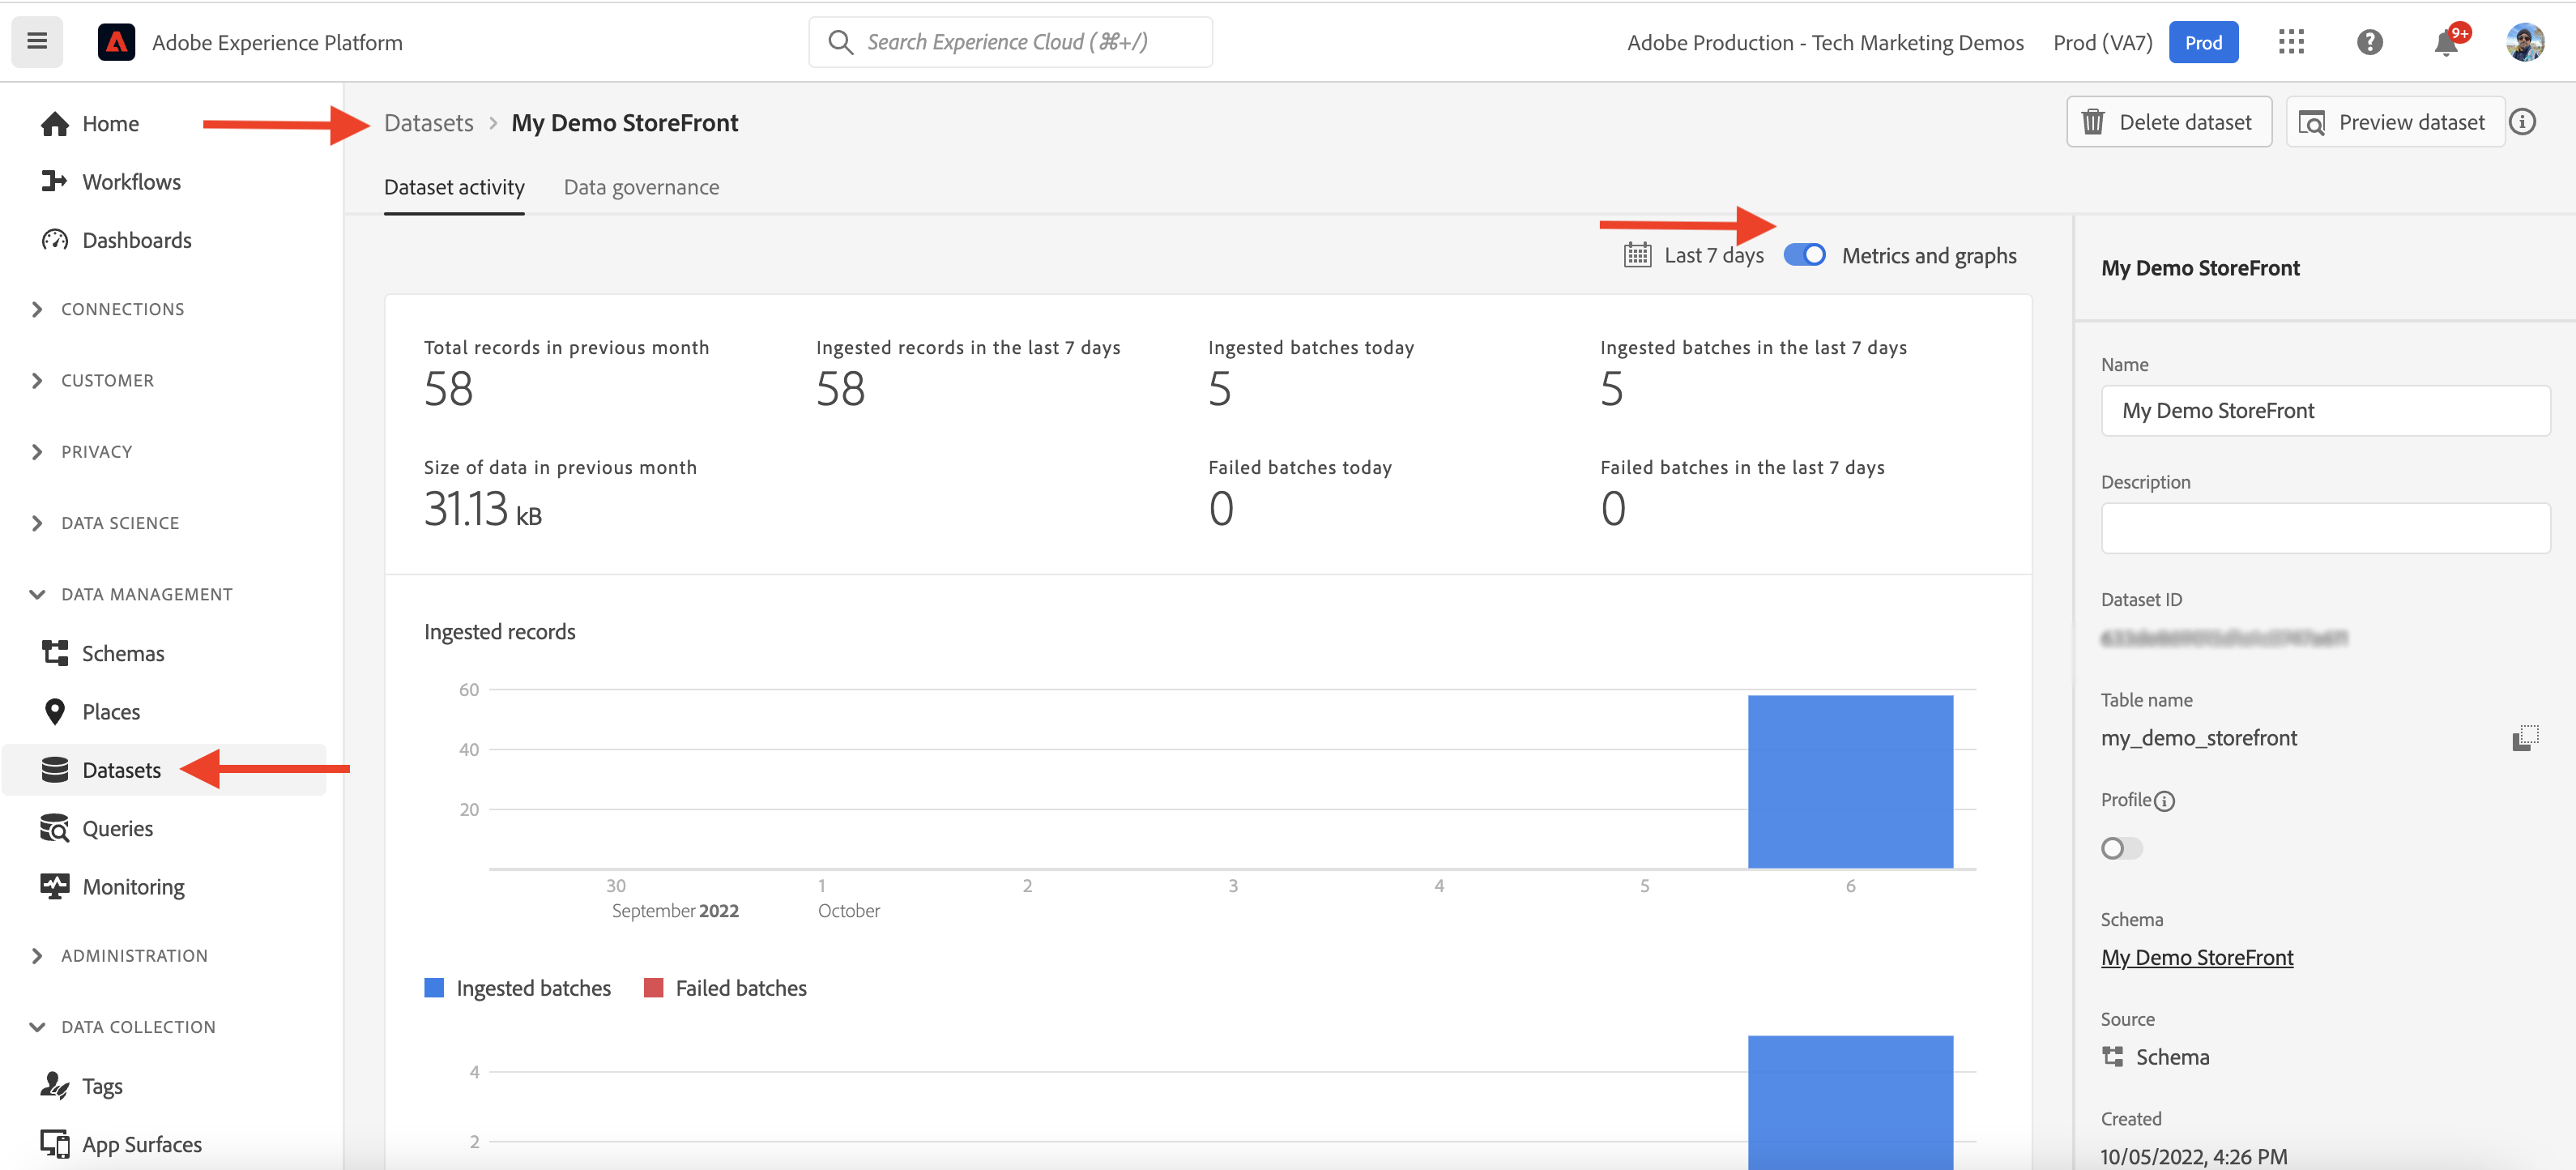Toggle Metrics and graphs switch
The image size is (2576, 1170).
1804,255
